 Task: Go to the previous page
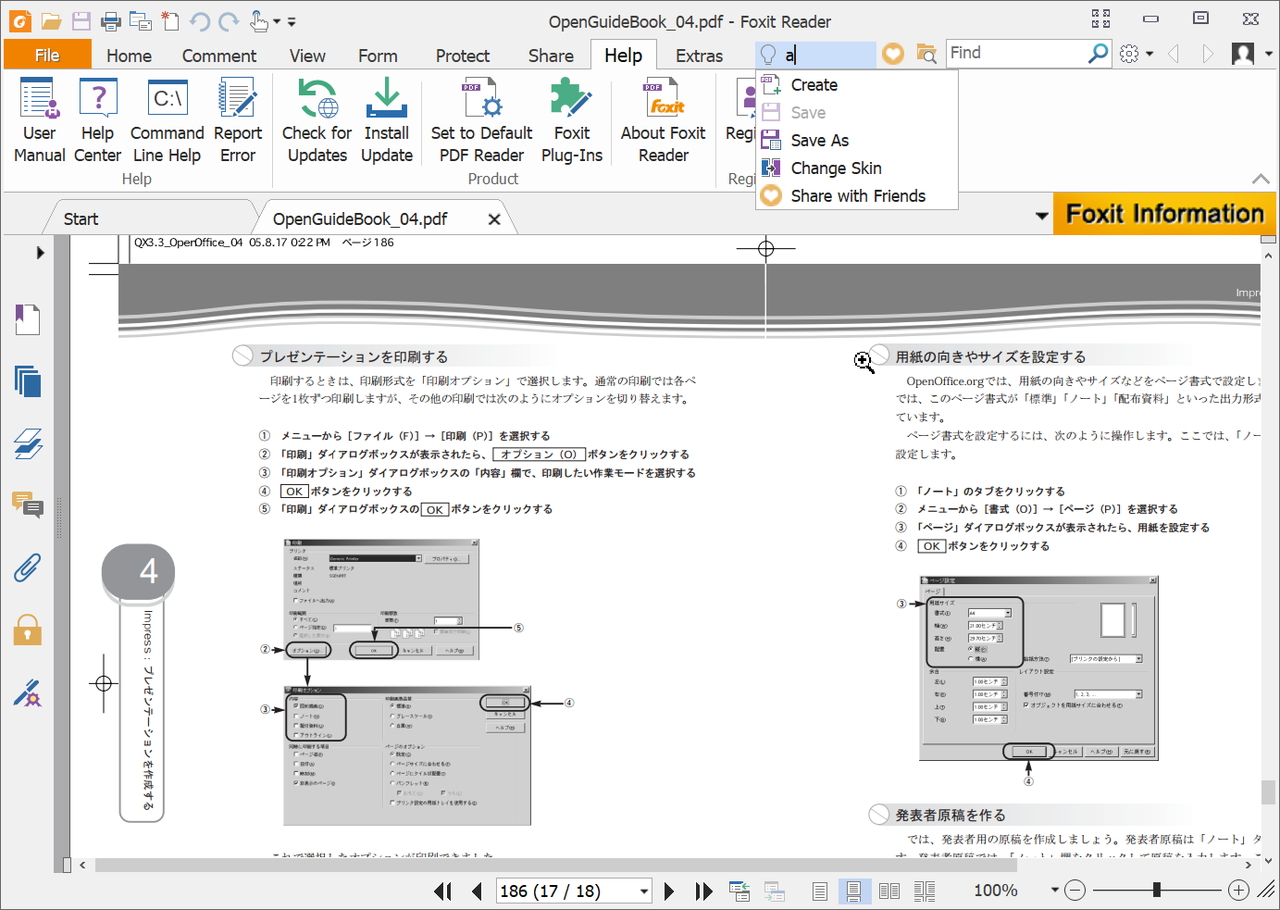click(x=476, y=891)
